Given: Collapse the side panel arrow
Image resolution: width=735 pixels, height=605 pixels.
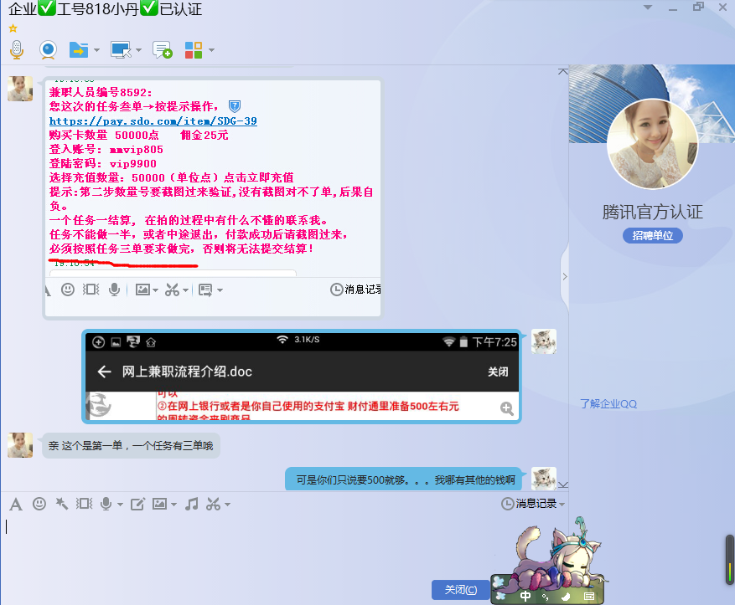Looking at the screenshot, I should (x=565, y=276).
